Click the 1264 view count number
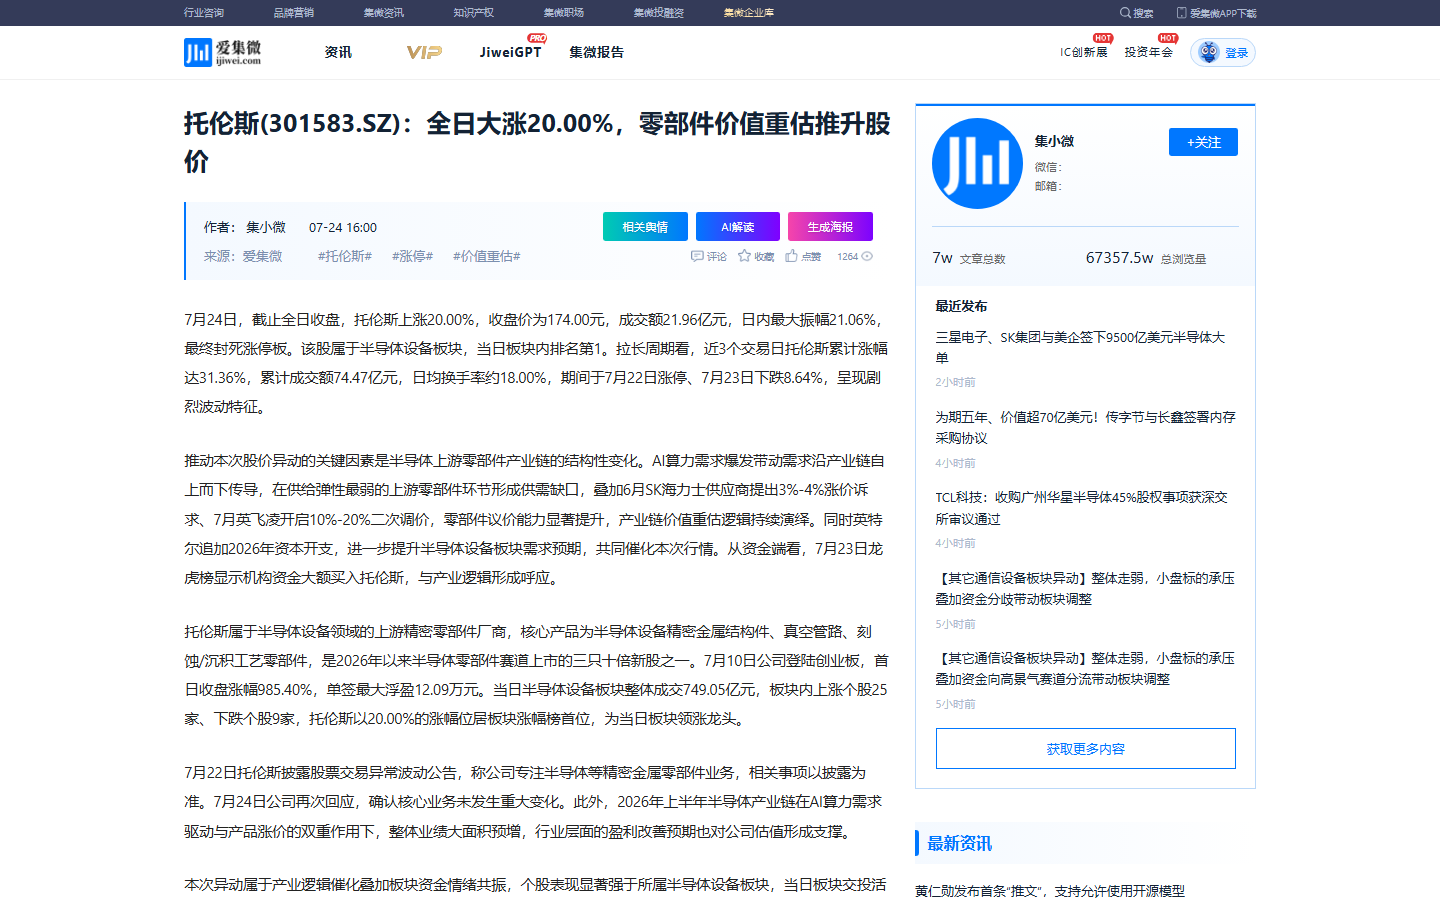The image size is (1440, 900). point(848,256)
